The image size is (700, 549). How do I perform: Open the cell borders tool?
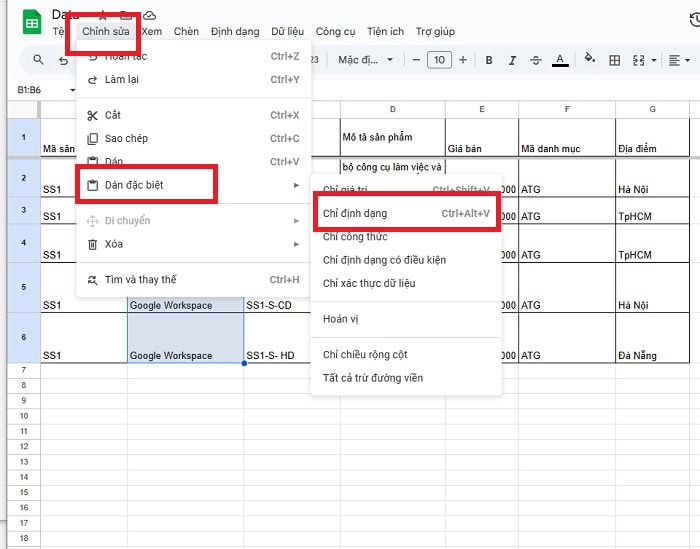coord(614,60)
